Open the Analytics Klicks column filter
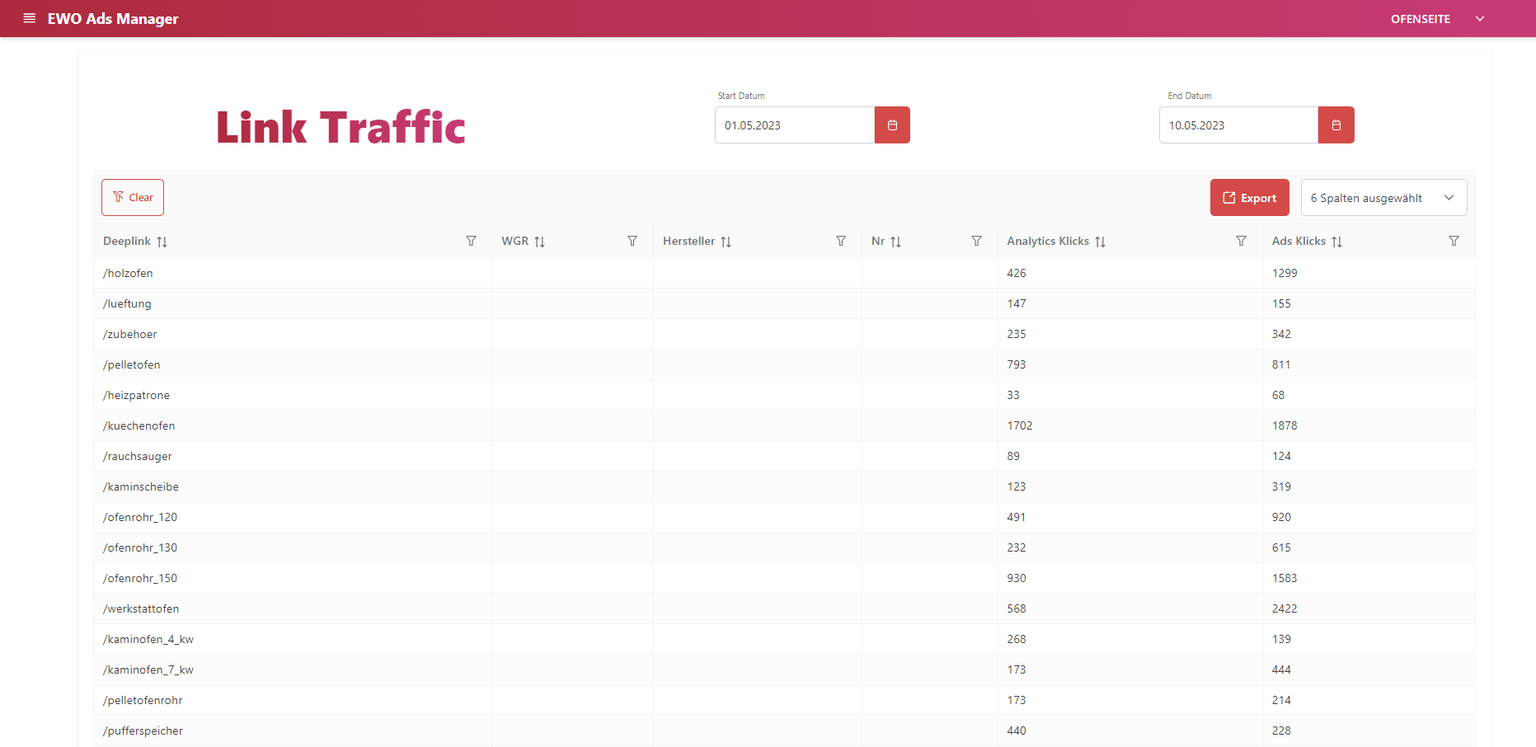 (1241, 241)
